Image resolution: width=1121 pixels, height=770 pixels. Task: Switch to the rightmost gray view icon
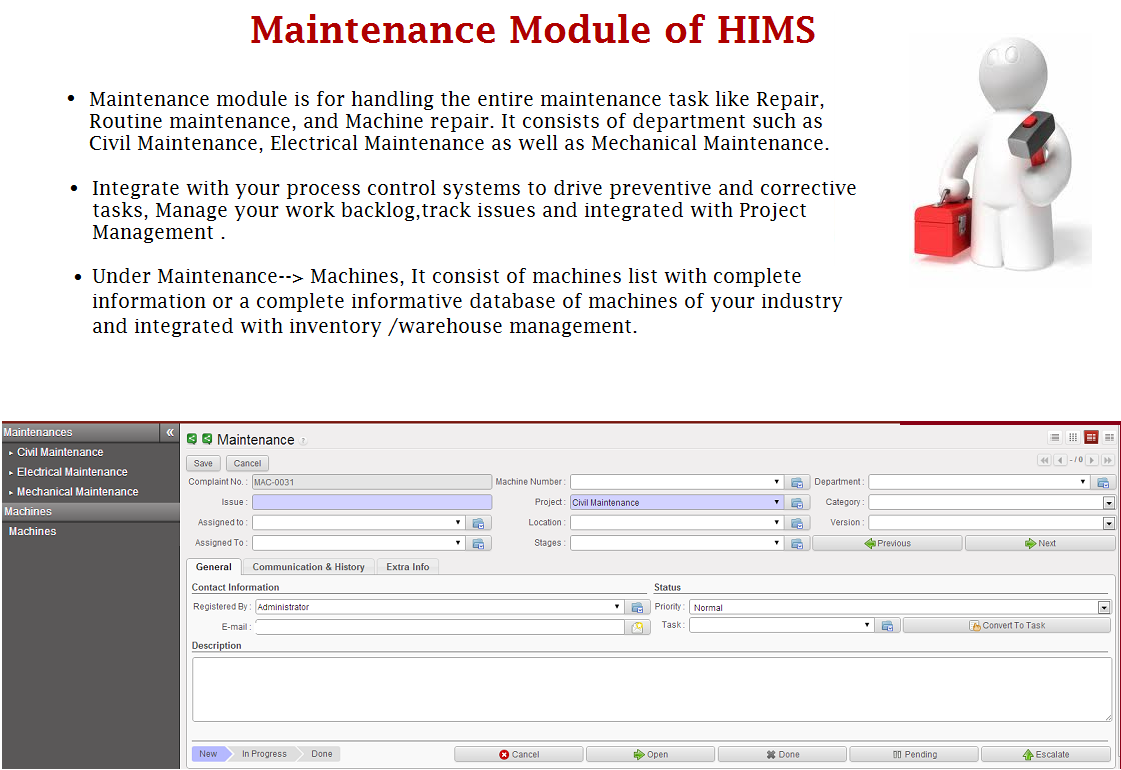click(1109, 438)
